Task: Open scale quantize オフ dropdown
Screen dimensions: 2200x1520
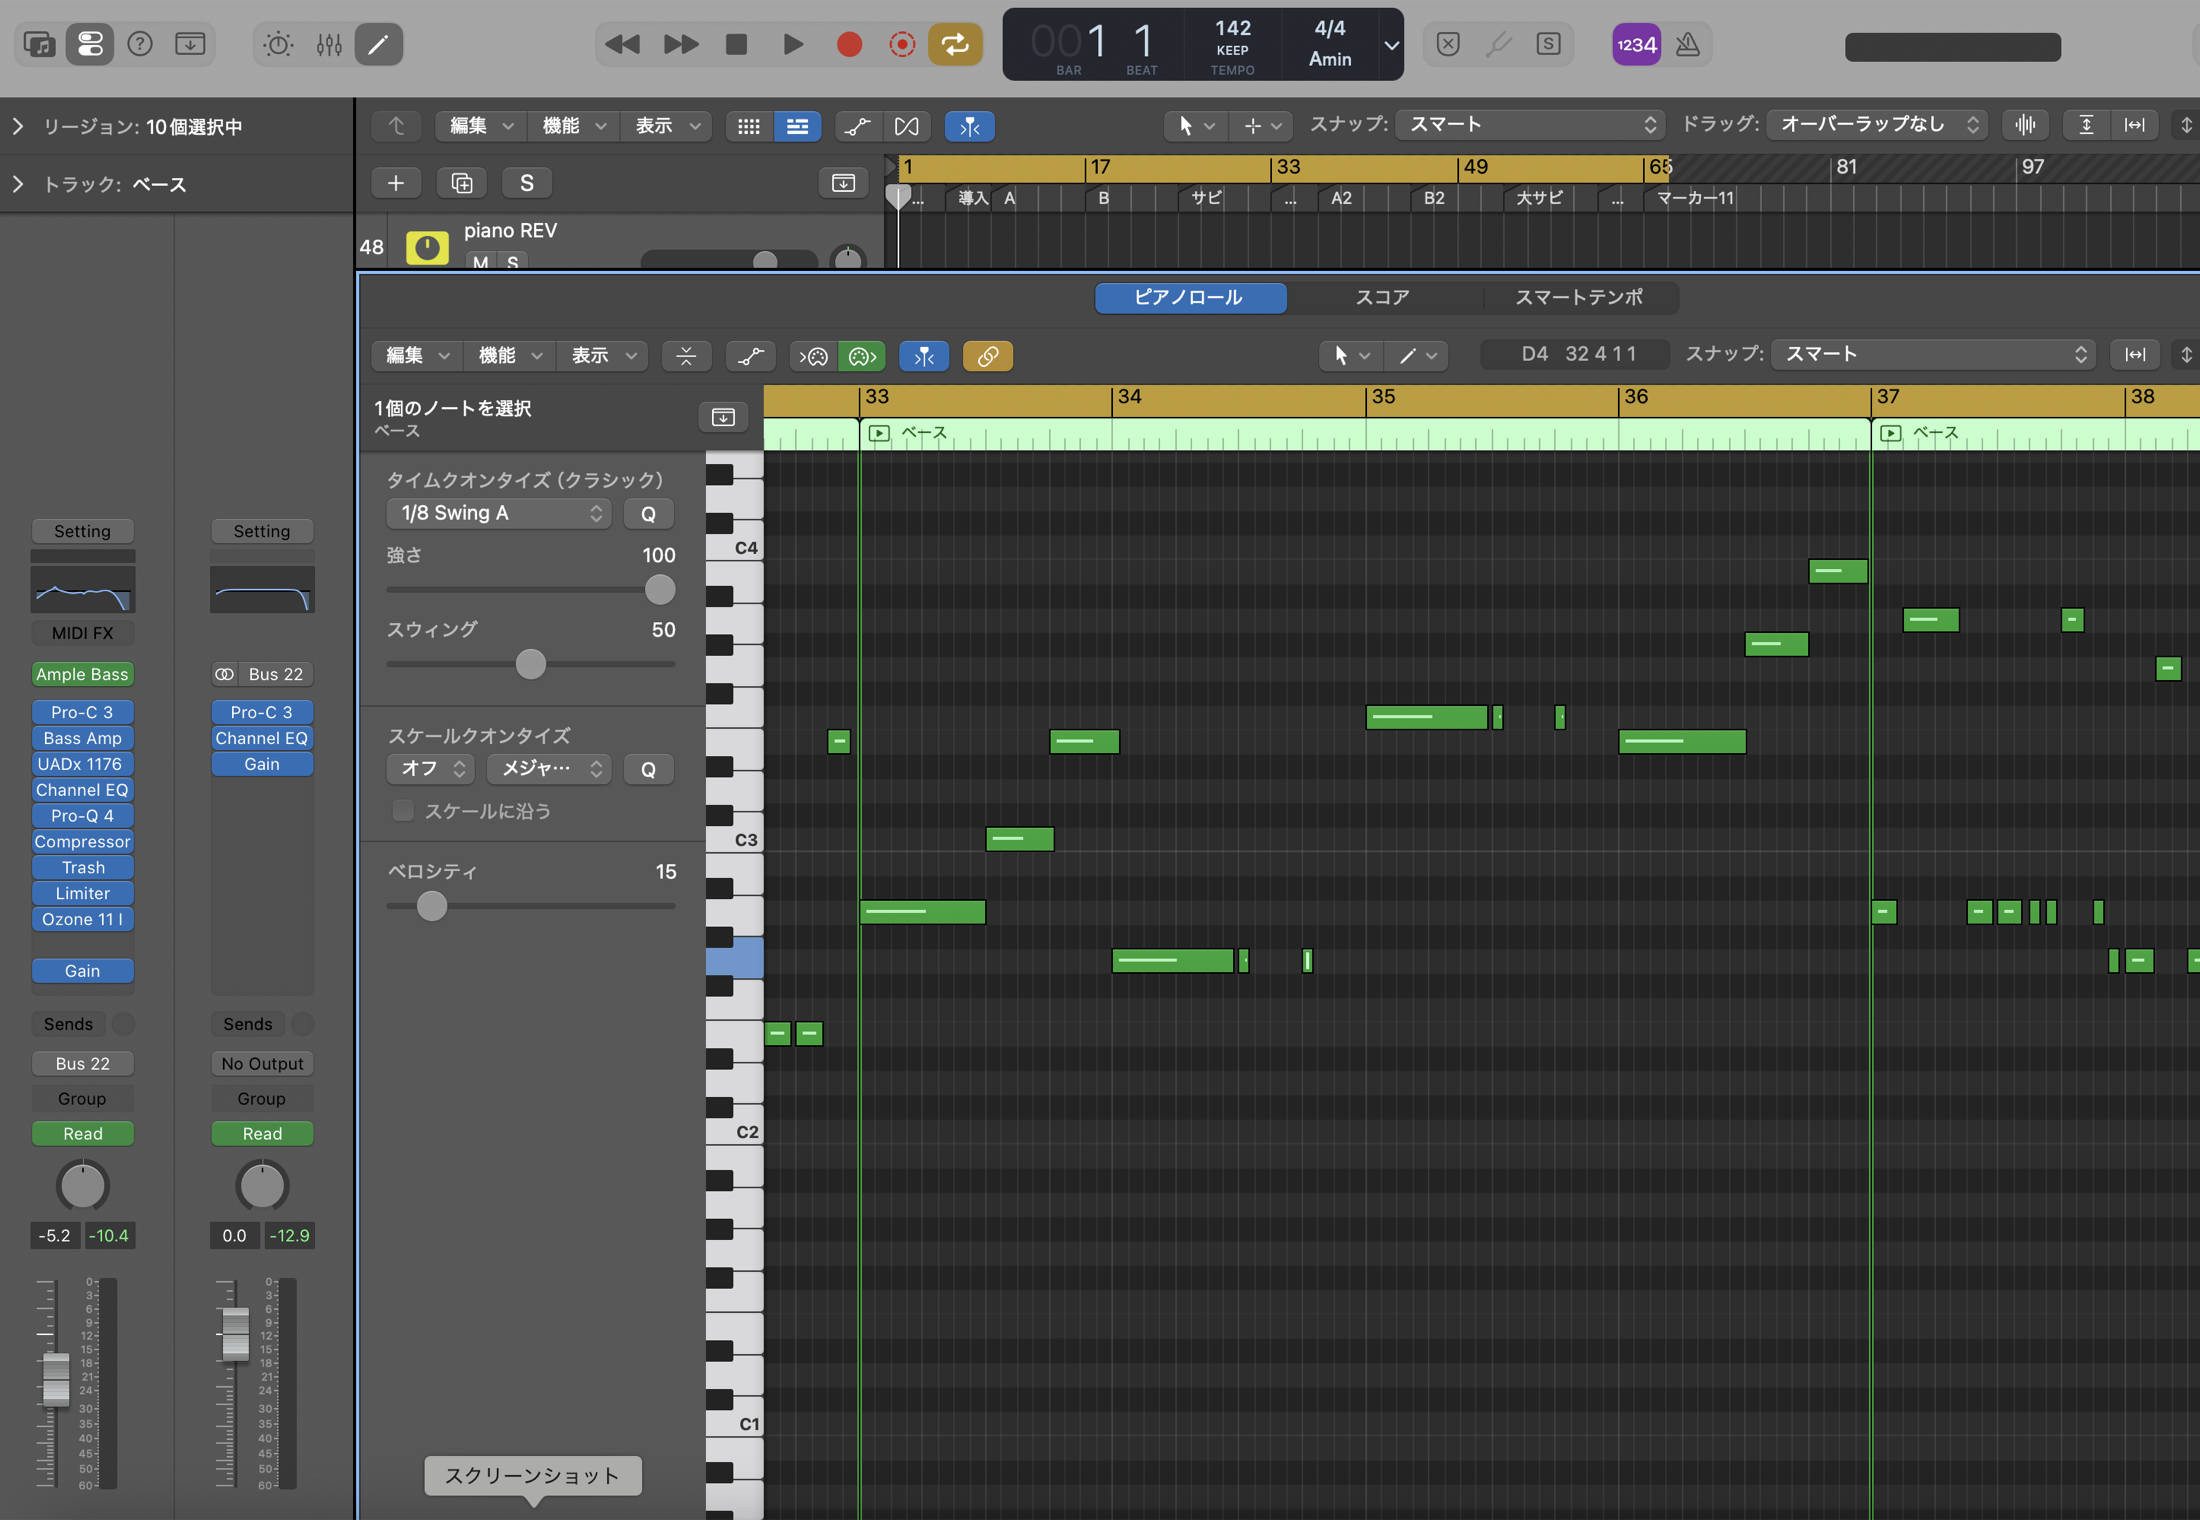Action: point(430,769)
